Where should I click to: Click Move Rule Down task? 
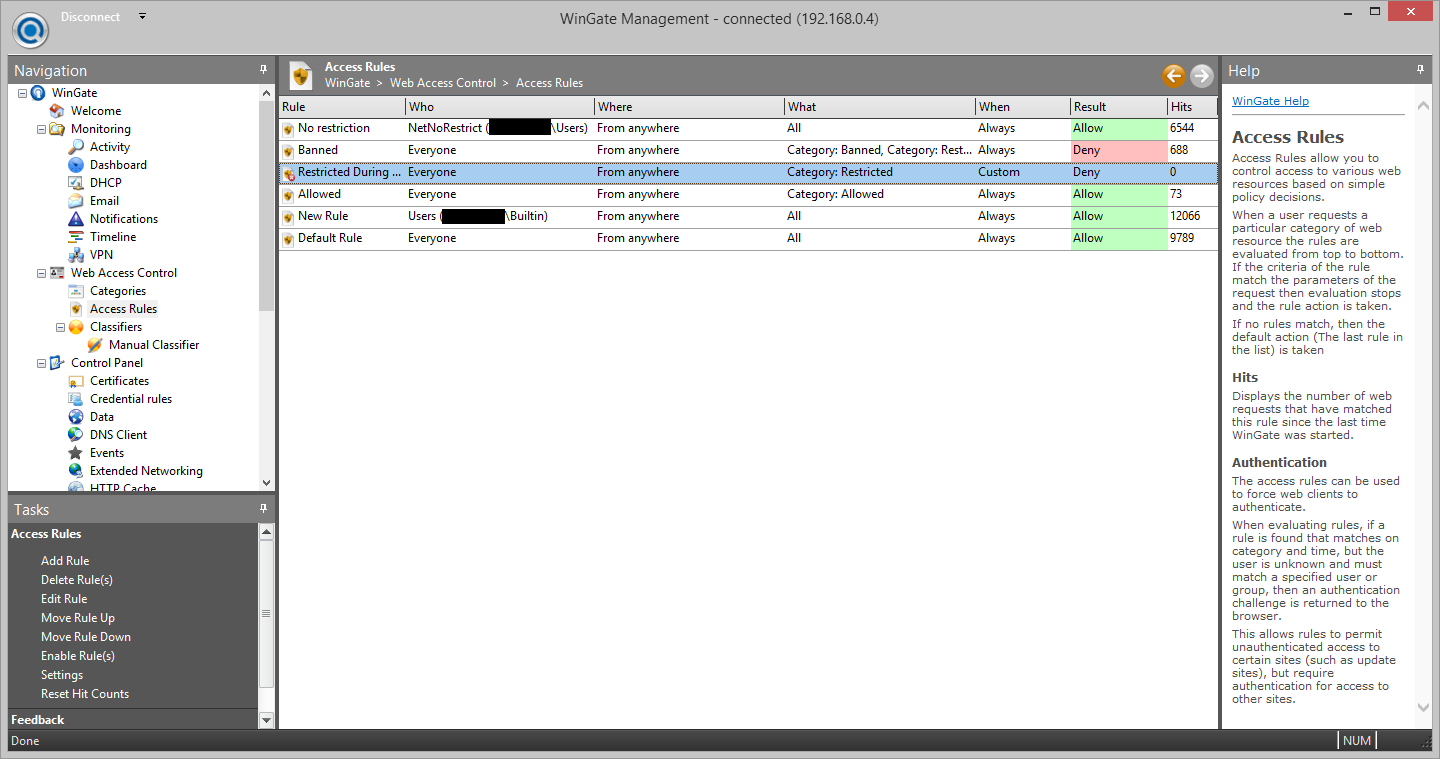tap(86, 637)
